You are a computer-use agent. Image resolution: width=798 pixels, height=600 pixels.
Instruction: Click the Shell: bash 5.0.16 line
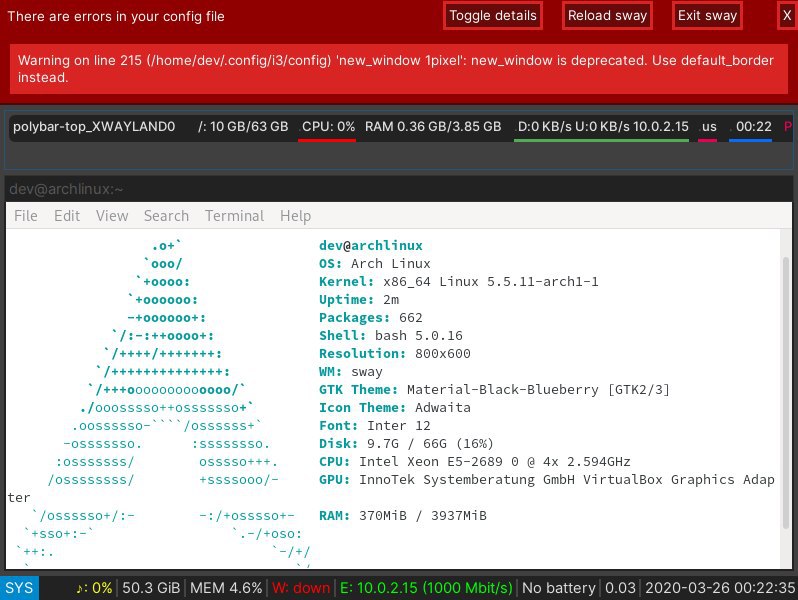(x=390, y=335)
